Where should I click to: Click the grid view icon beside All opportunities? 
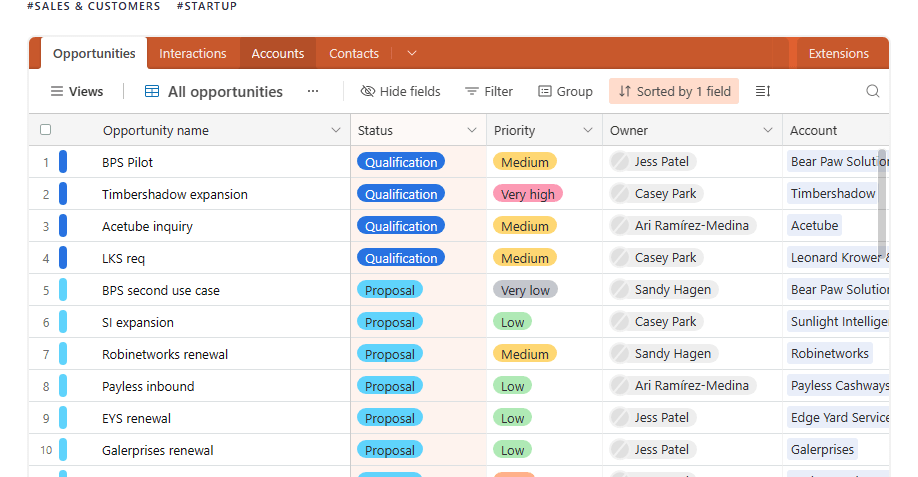pyautogui.click(x=152, y=91)
